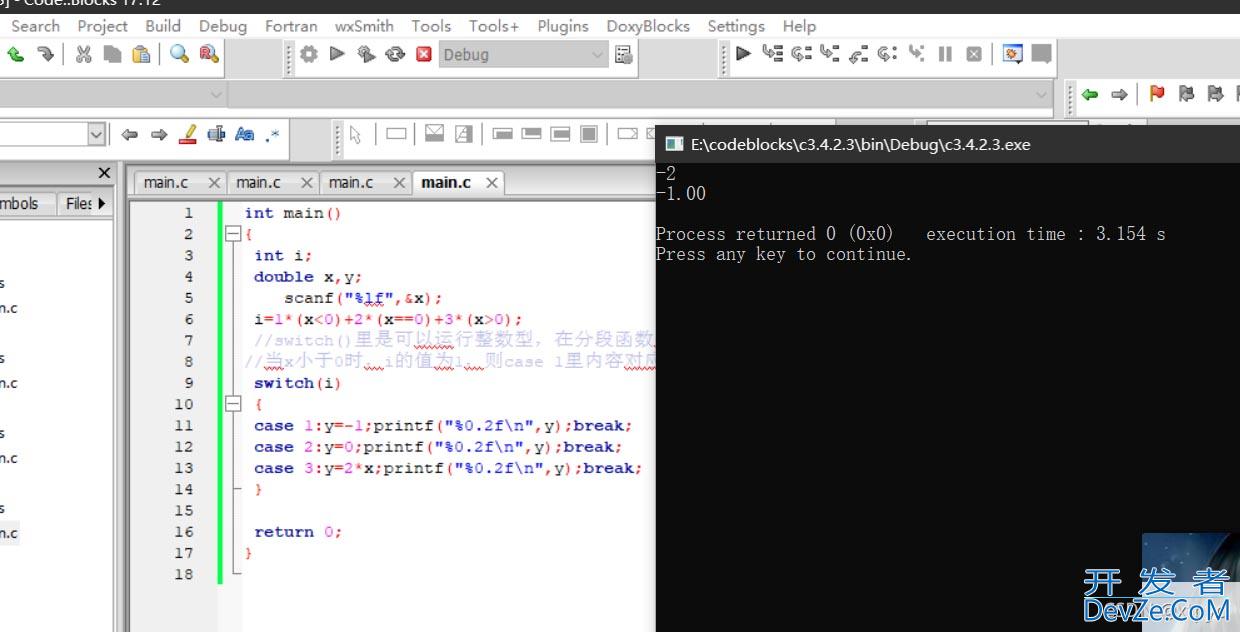Toggle highlight occurrences pencil icon
Image resolution: width=1240 pixels, height=632 pixels.
point(187,134)
